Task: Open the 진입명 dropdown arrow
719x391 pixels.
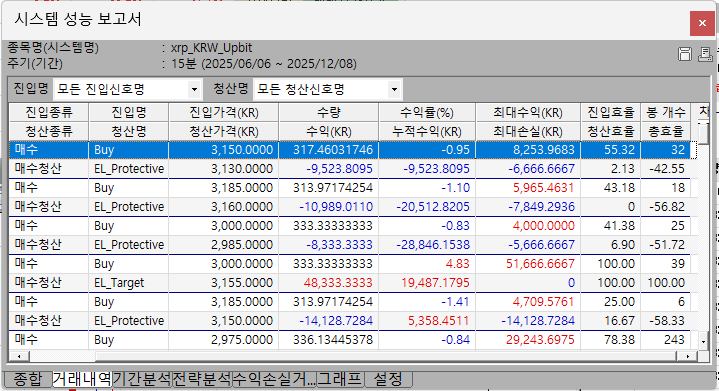Action: [x=194, y=89]
